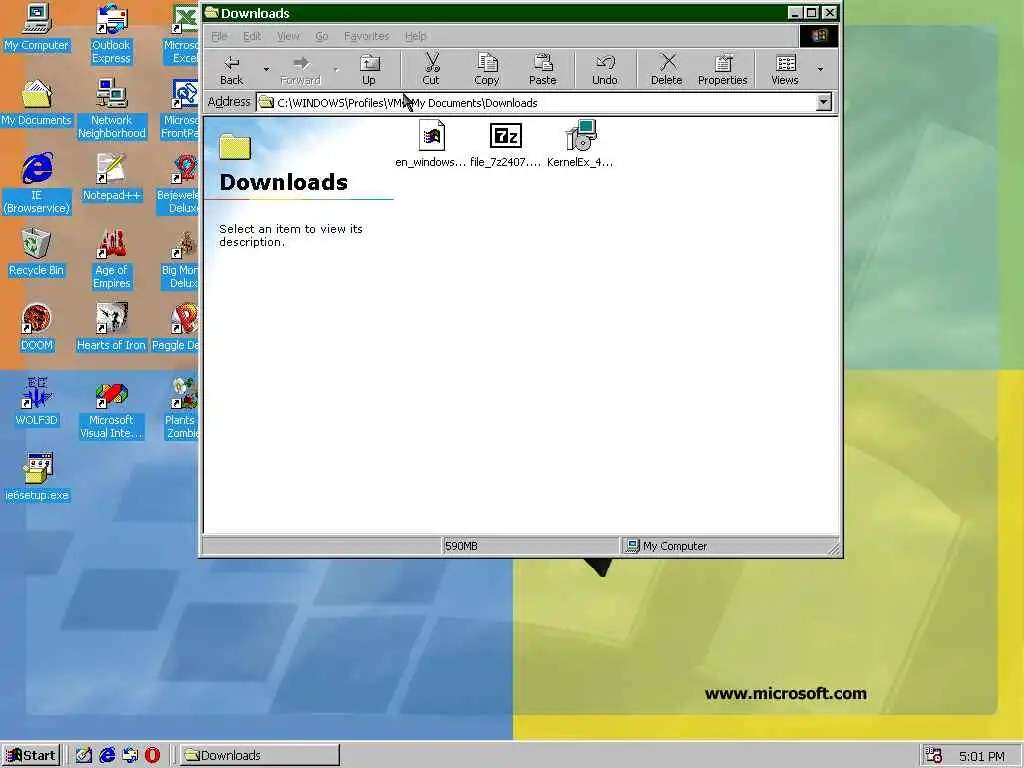This screenshot has width=1024, height=768.
Task: Open the Favorites menu
Action: tap(366, 36)
